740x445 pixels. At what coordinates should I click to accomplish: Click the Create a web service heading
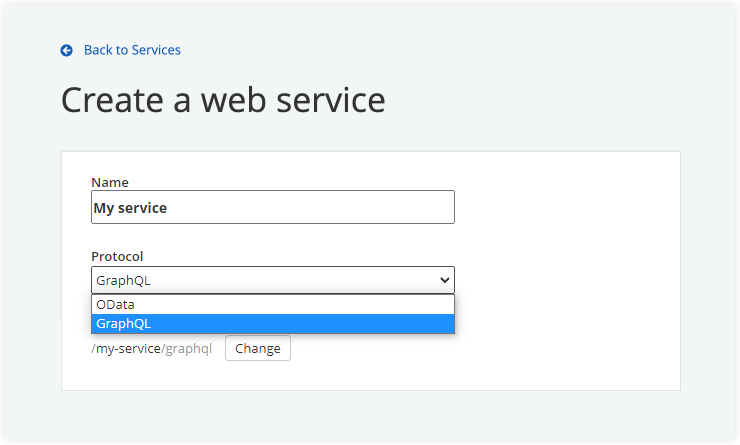coord(223,100)
